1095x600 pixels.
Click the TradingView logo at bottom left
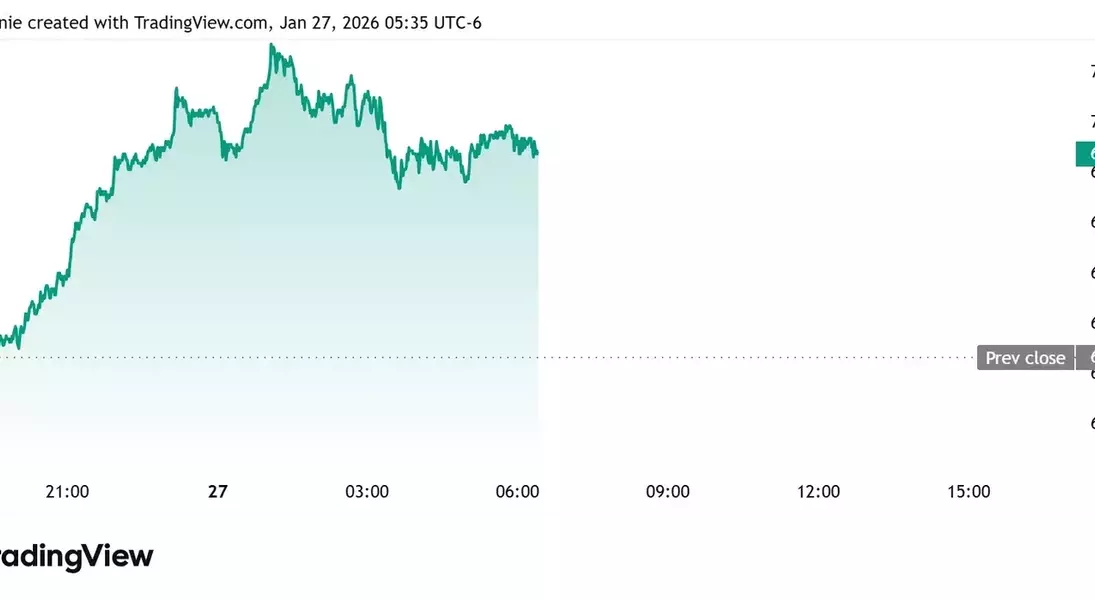[x=76, y=557]
